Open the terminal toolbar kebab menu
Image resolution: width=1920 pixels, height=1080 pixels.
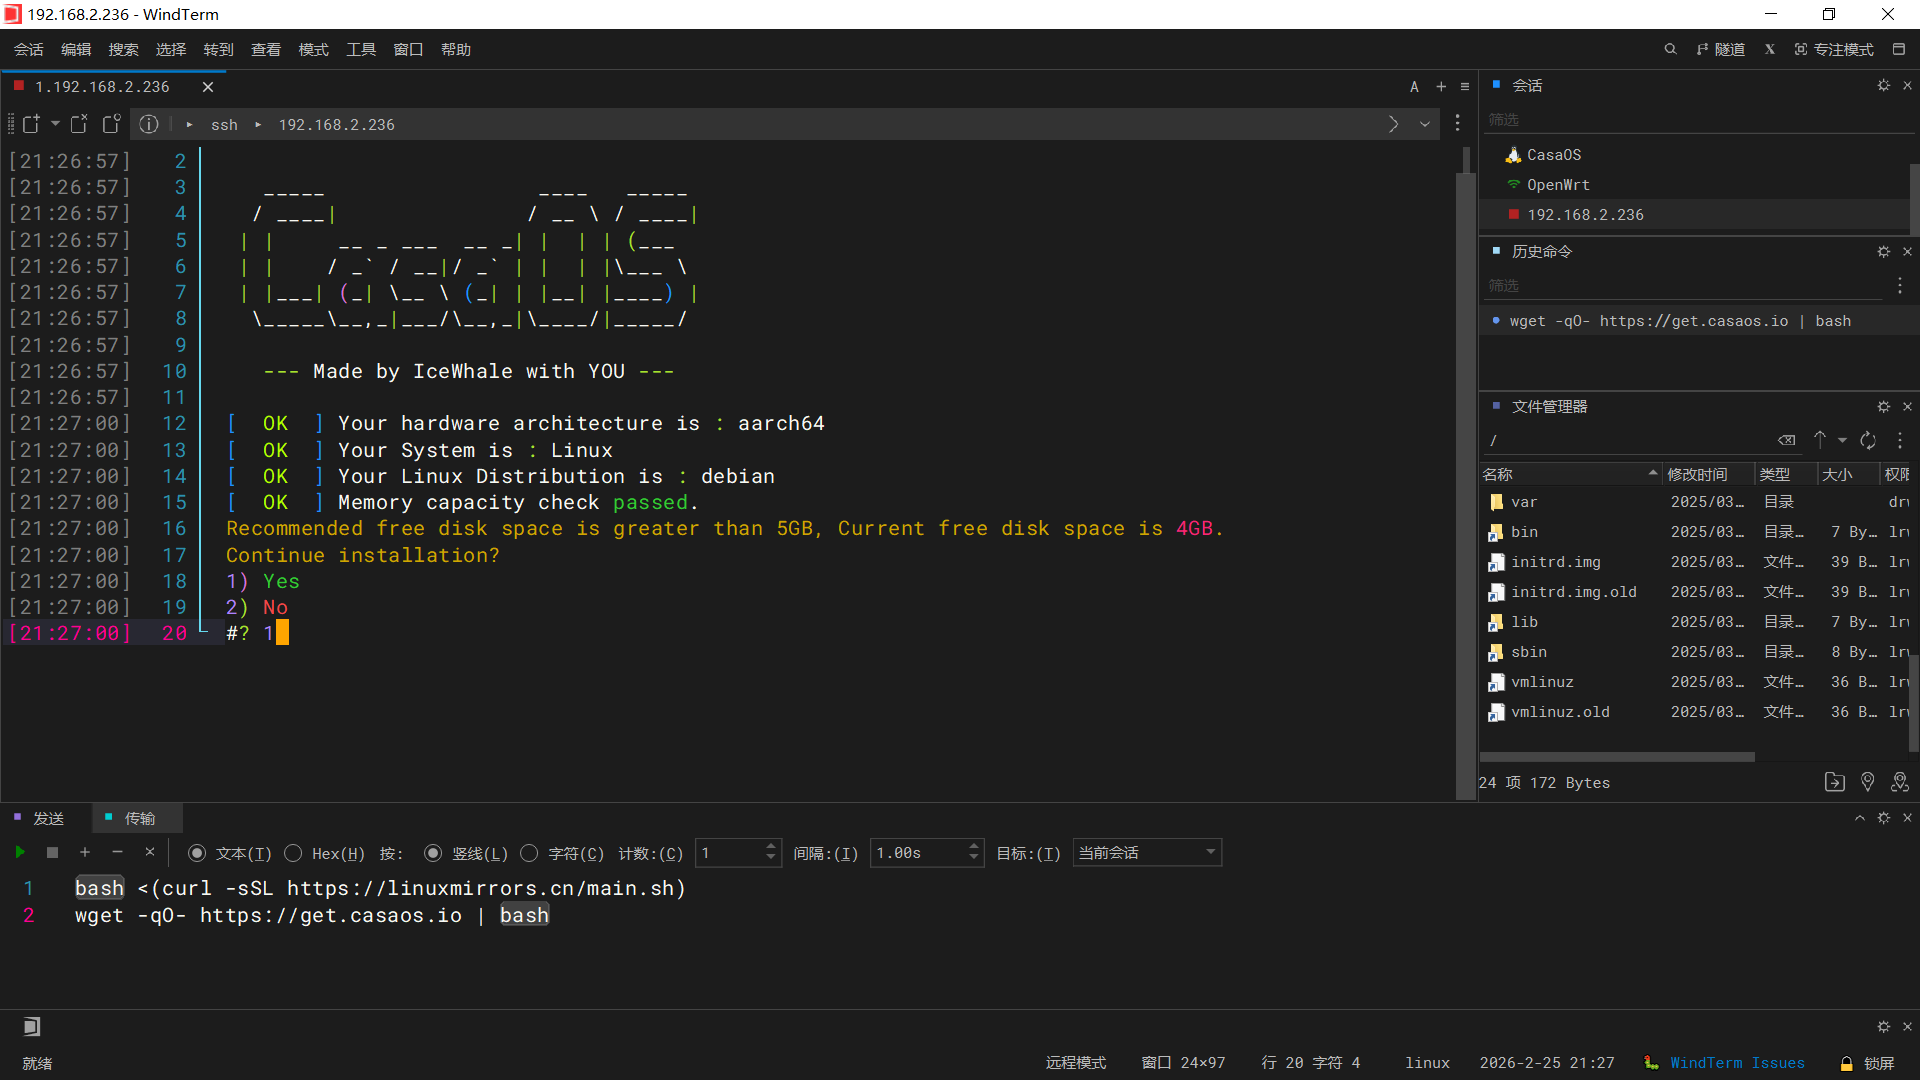[1457, 123]
